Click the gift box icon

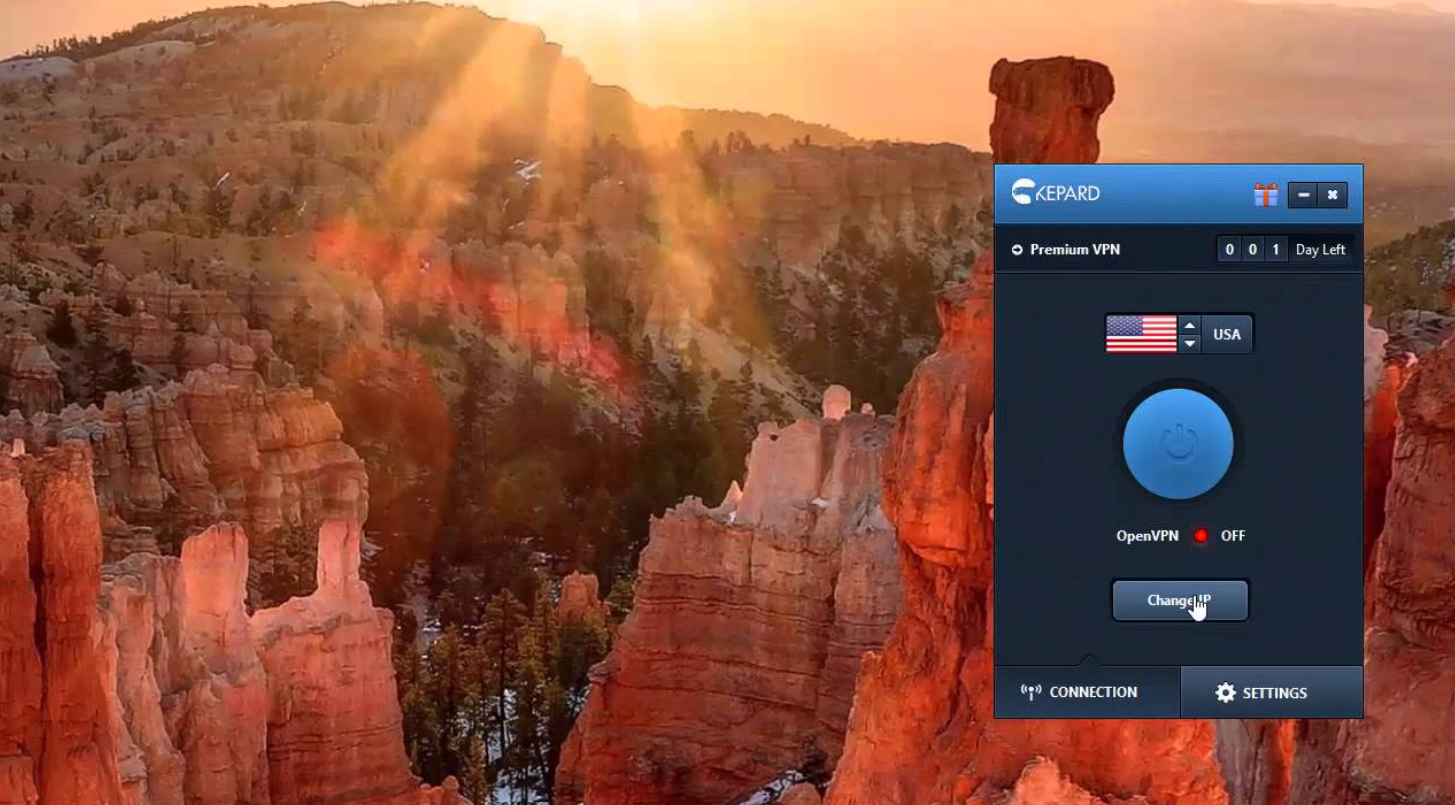tap(1266, 195)
